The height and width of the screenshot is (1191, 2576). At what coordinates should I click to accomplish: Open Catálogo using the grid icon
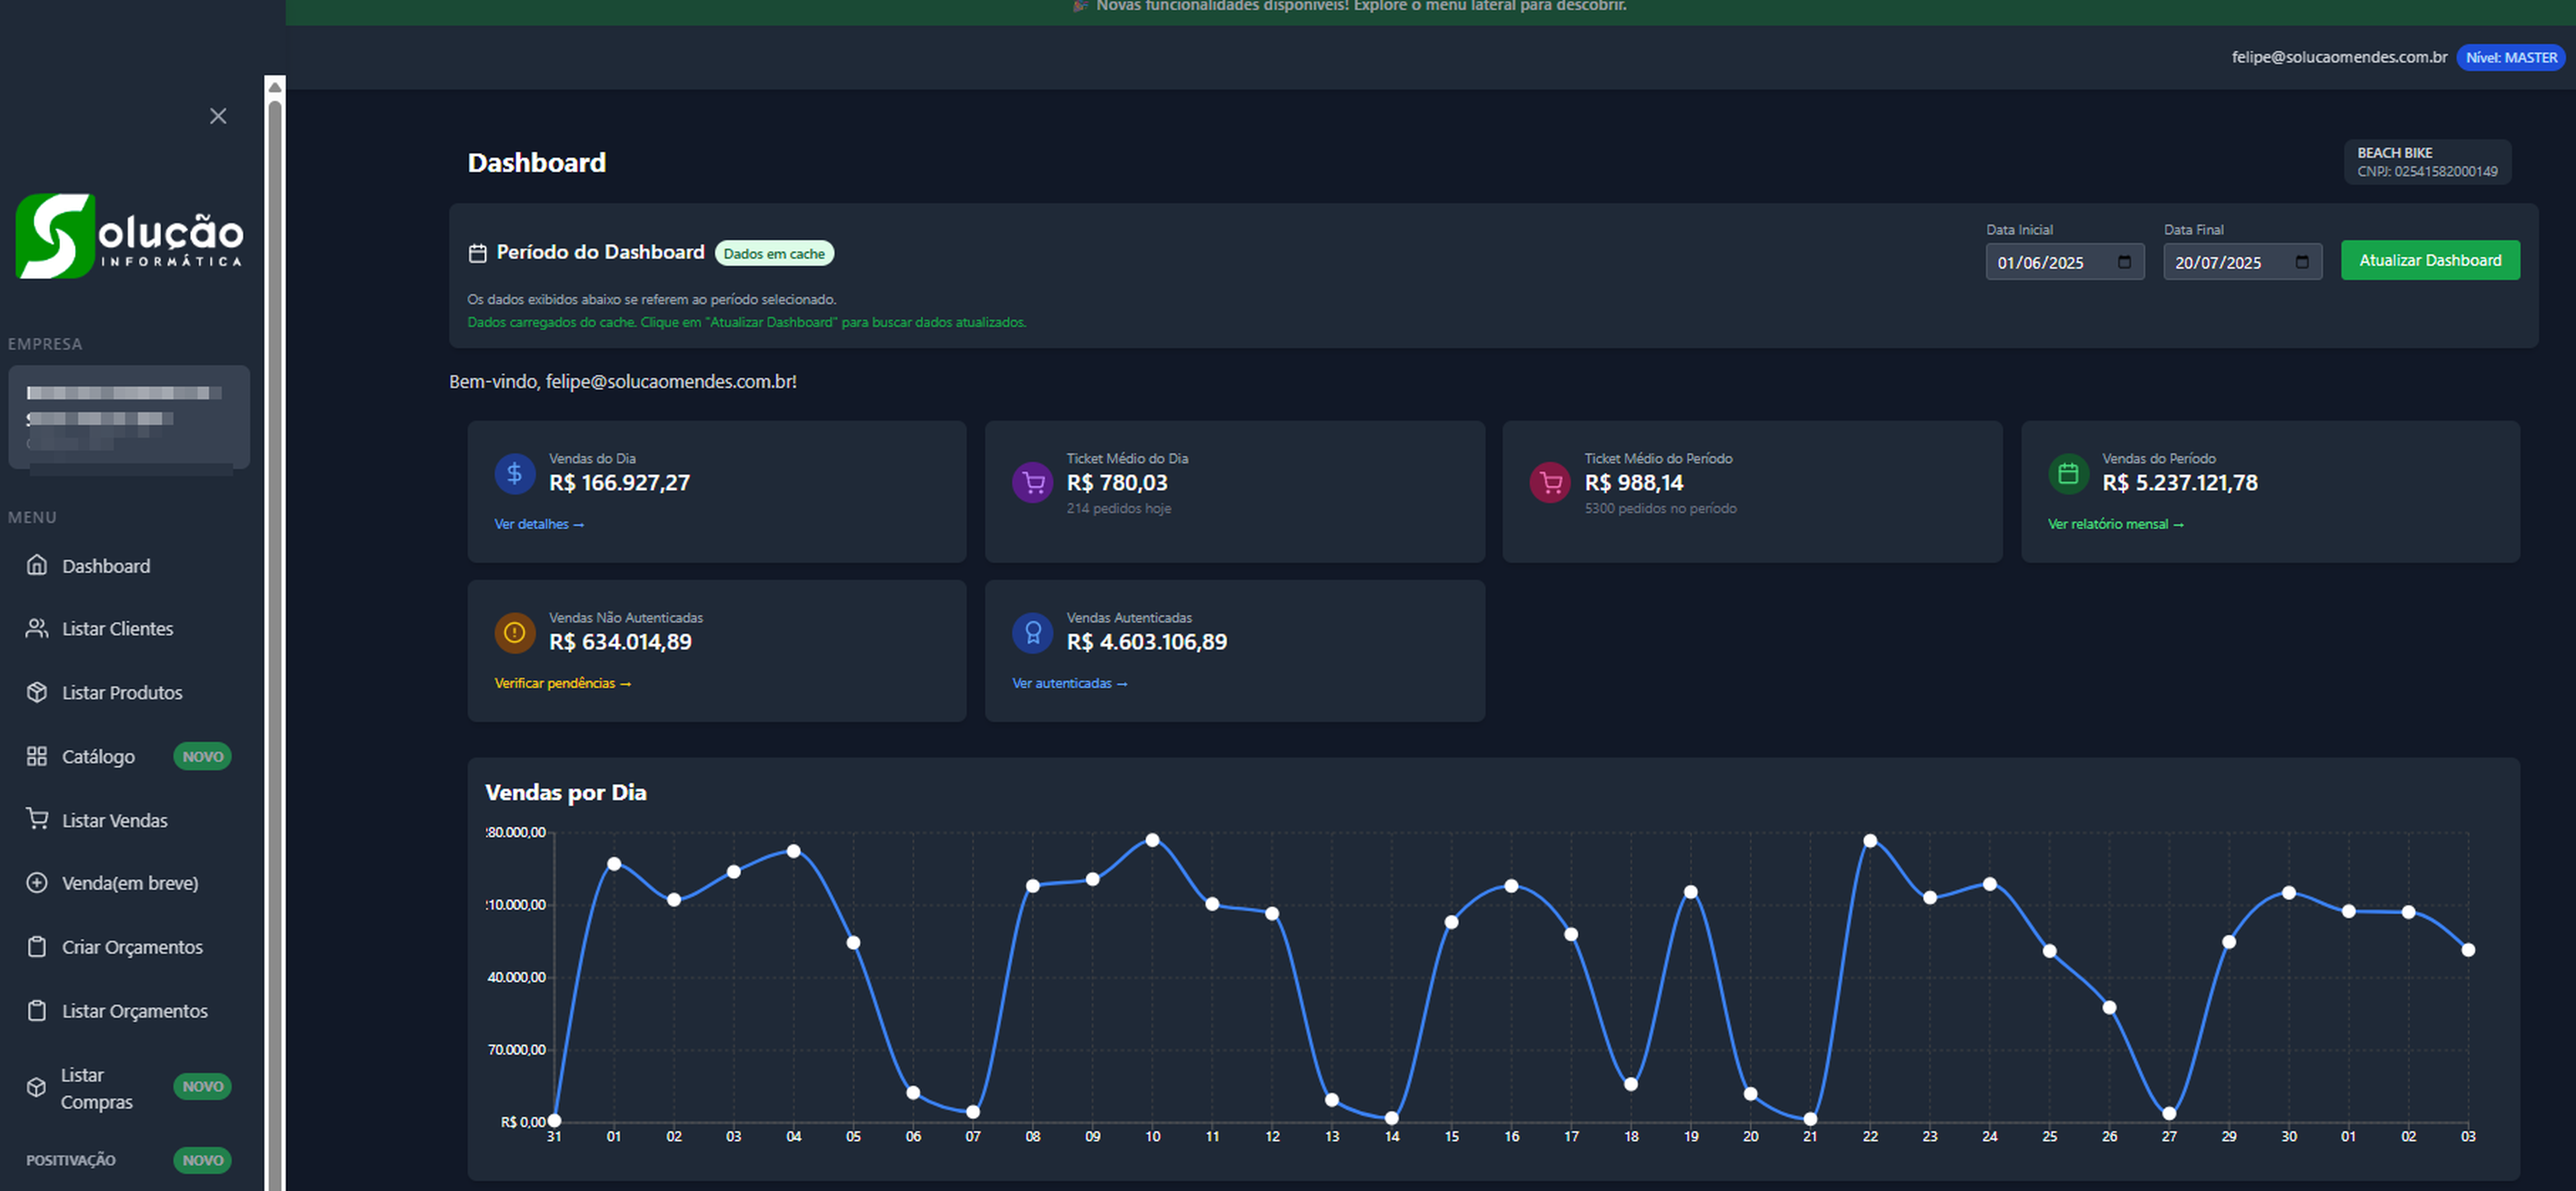pyautogui.click(x=37, y=756)
